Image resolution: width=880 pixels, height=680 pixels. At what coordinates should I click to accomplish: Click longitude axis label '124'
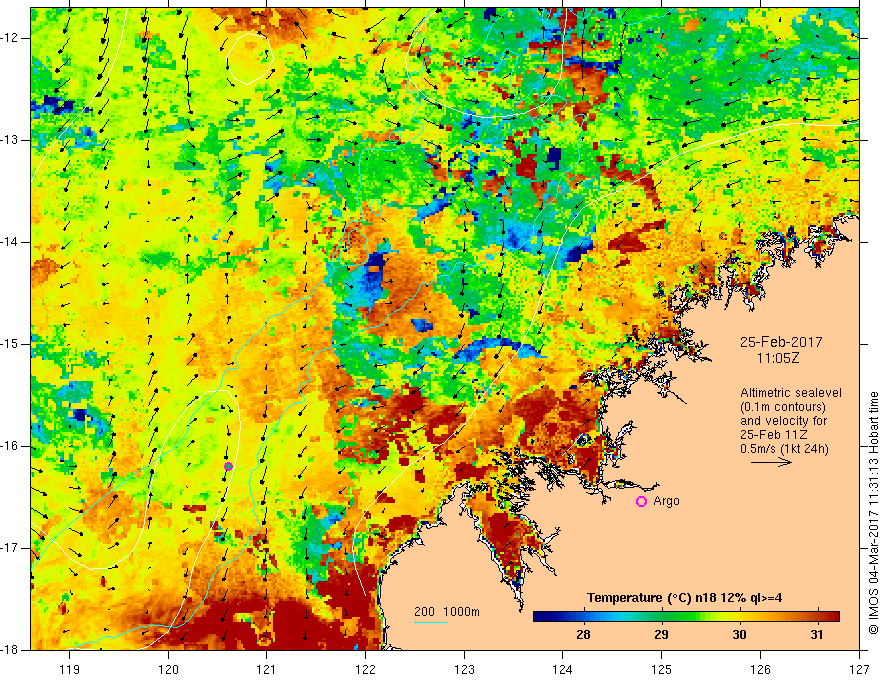(563, 669)
